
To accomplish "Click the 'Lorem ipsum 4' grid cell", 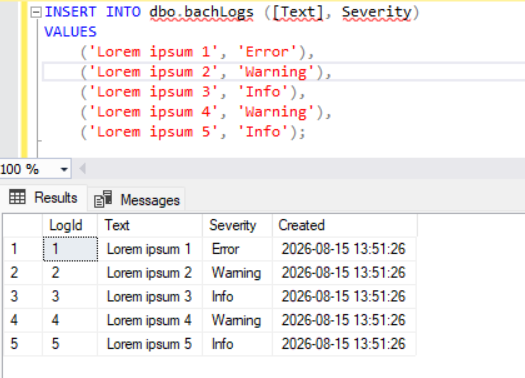I will tap(150, 320).
